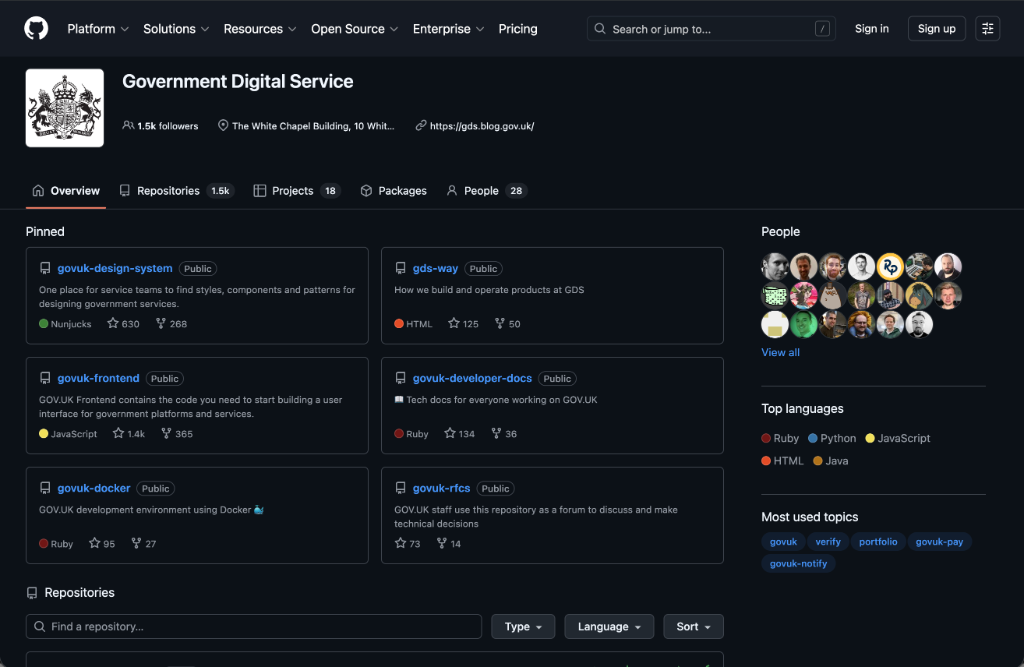The height and width of the screenshot is (667, 1024).
Task: Click the green avatar in People's bottom row
Action: pyautogui.click(x=804, y=324)
